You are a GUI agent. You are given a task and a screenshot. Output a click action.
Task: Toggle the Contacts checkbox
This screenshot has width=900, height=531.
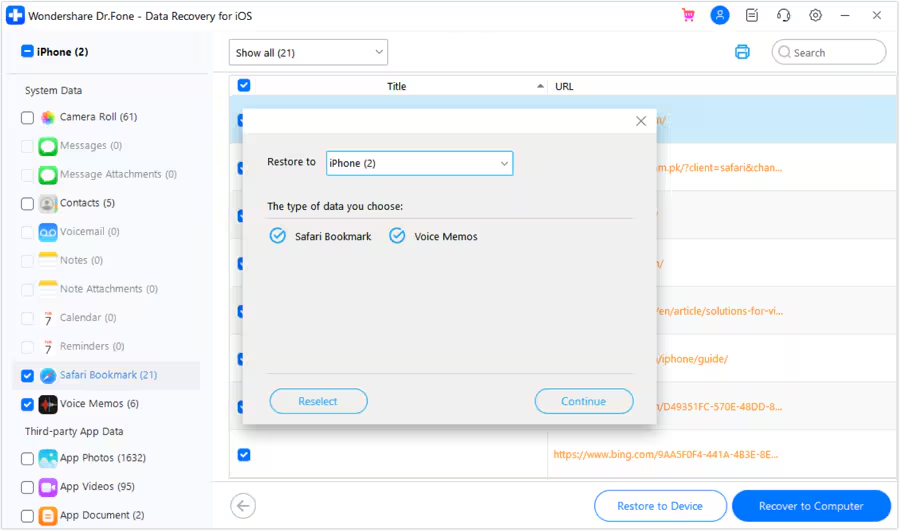coord(28,204)
